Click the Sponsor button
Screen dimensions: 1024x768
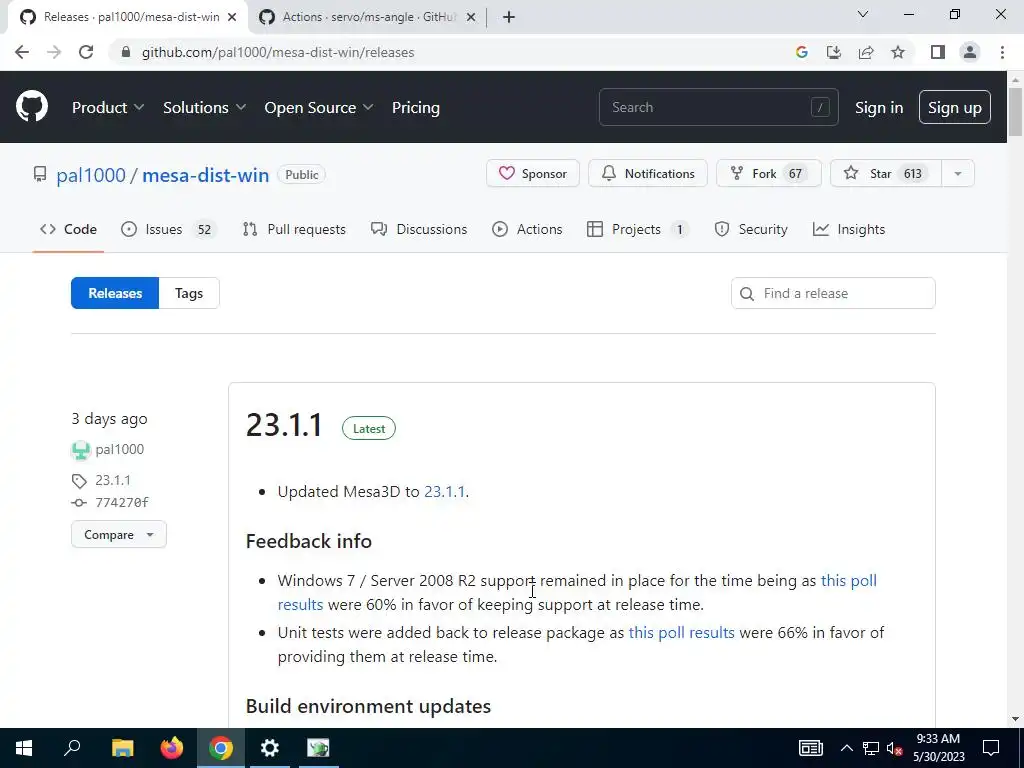click(533, 174)
